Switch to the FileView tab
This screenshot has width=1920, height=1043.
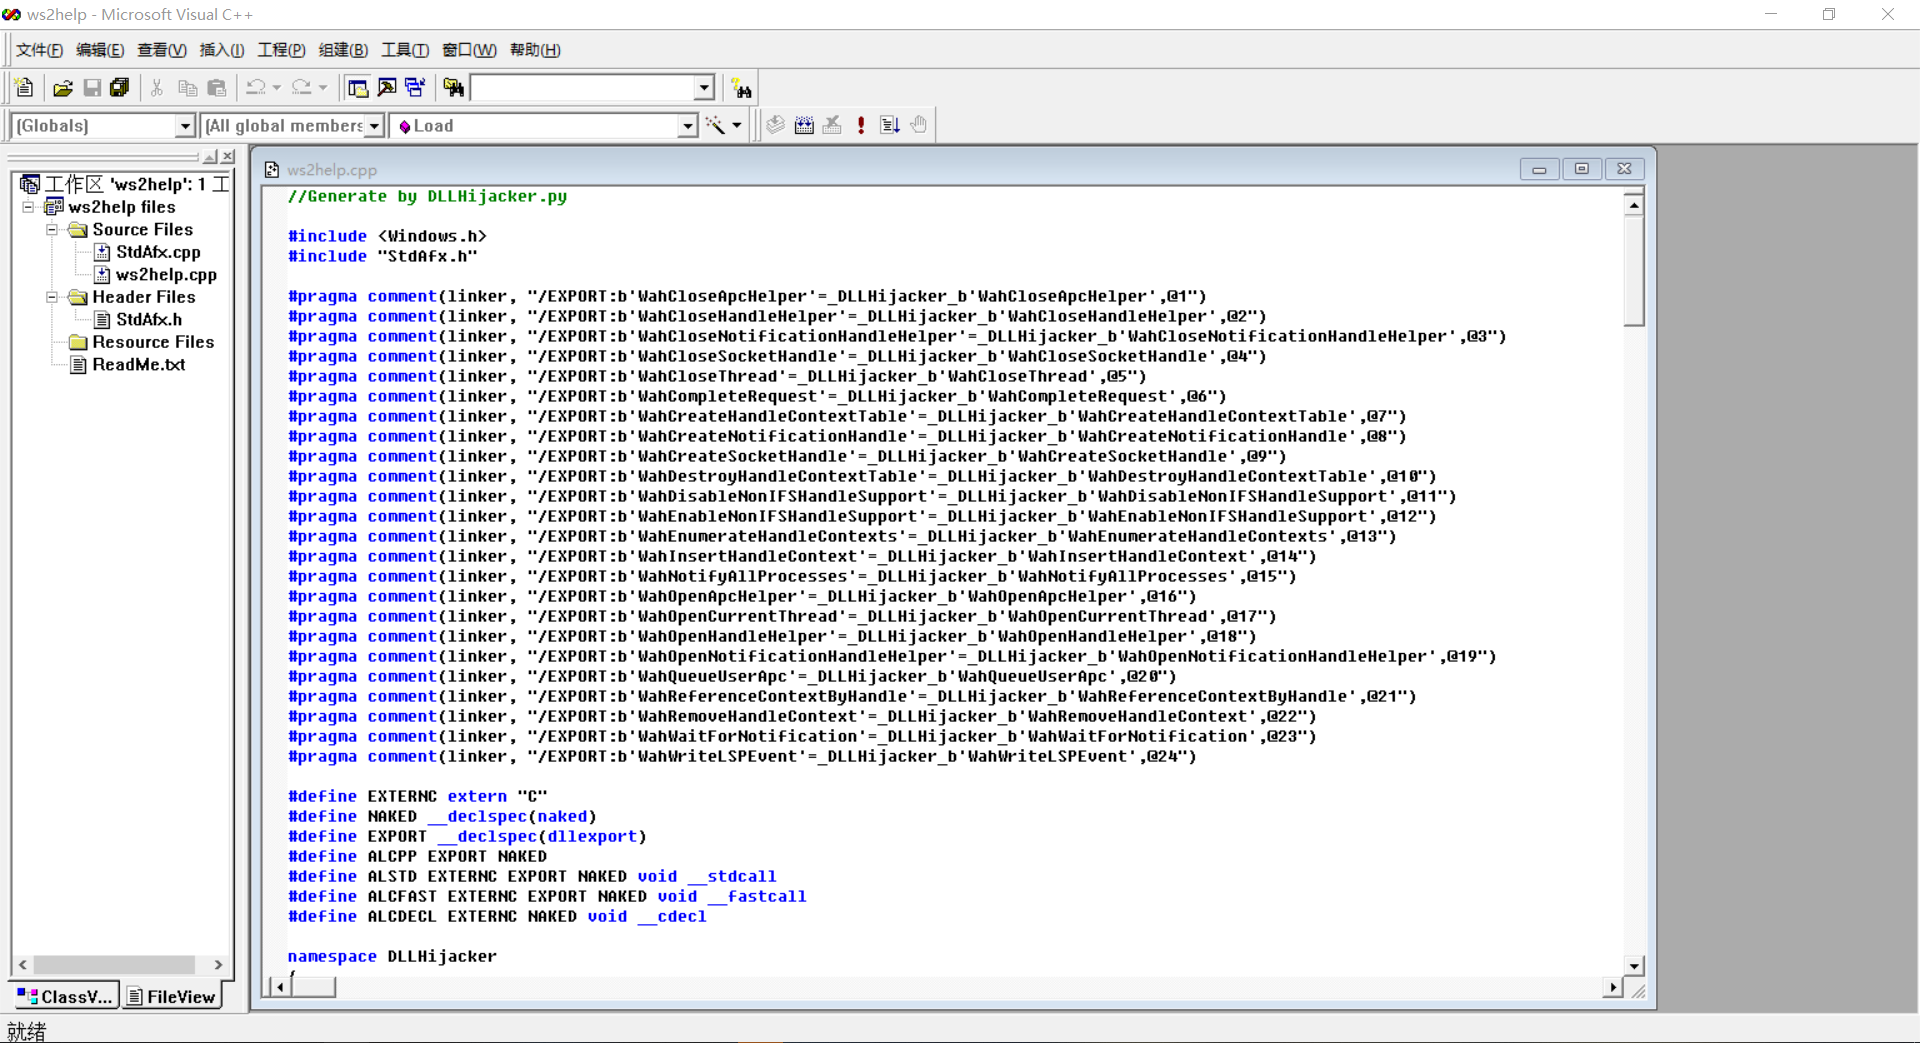tap(171, 996)
